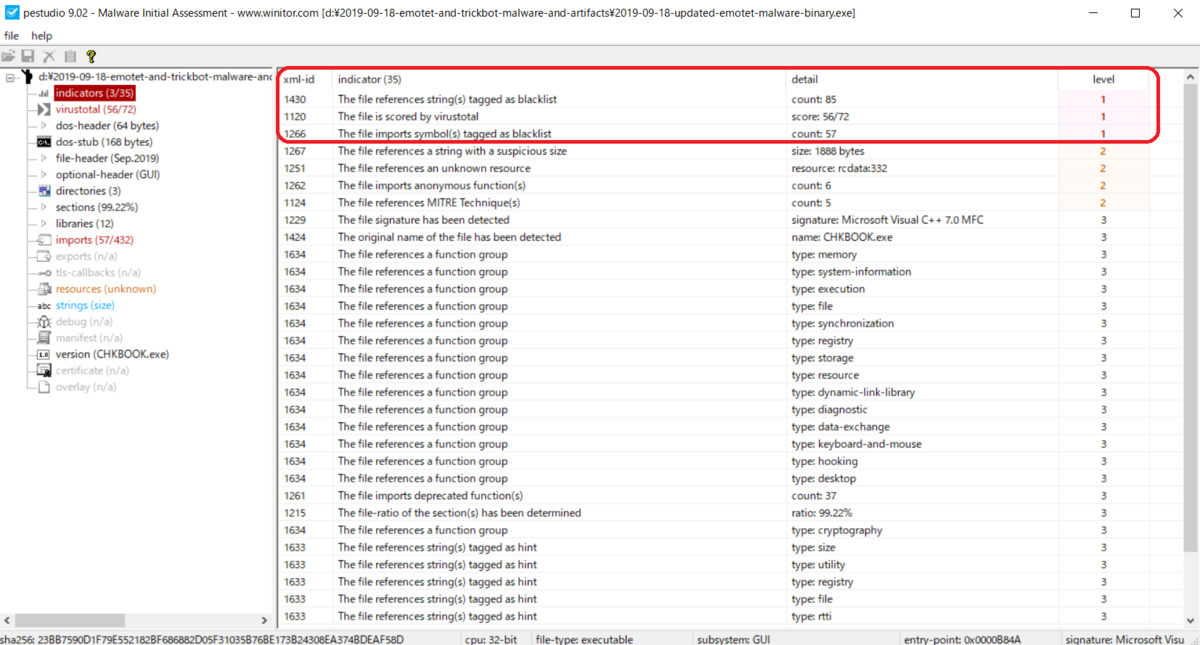Open the file menu
Image resolution: width=1200 pixels, height=645 pixels.
(12, 36)
